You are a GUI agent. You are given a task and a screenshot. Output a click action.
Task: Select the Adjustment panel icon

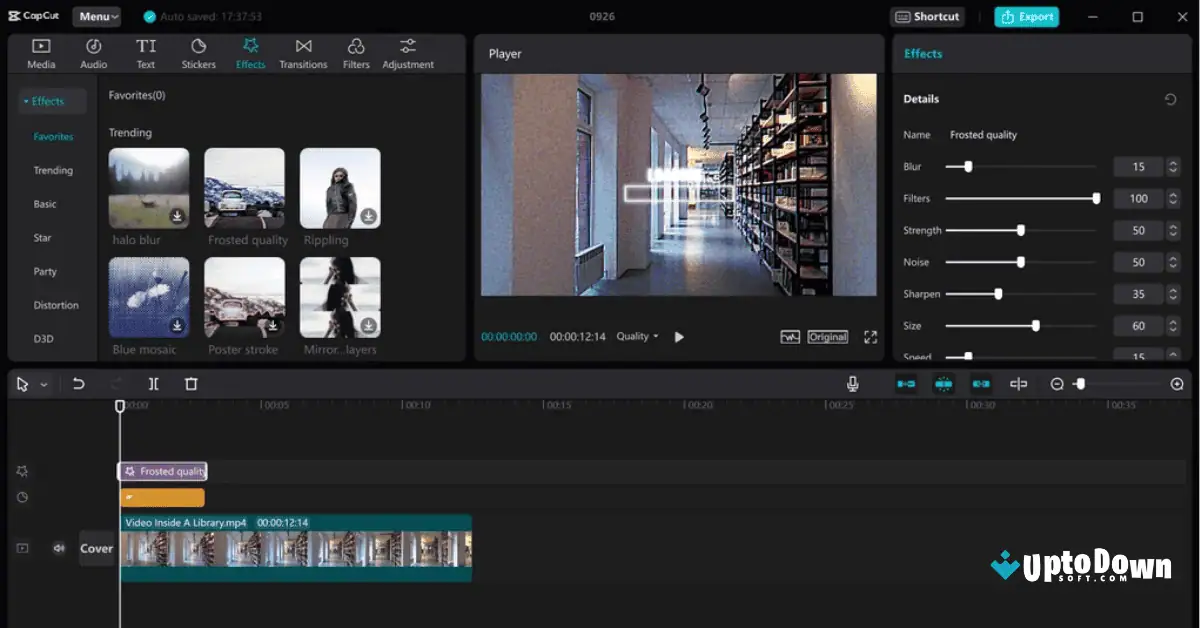[407, 52]
